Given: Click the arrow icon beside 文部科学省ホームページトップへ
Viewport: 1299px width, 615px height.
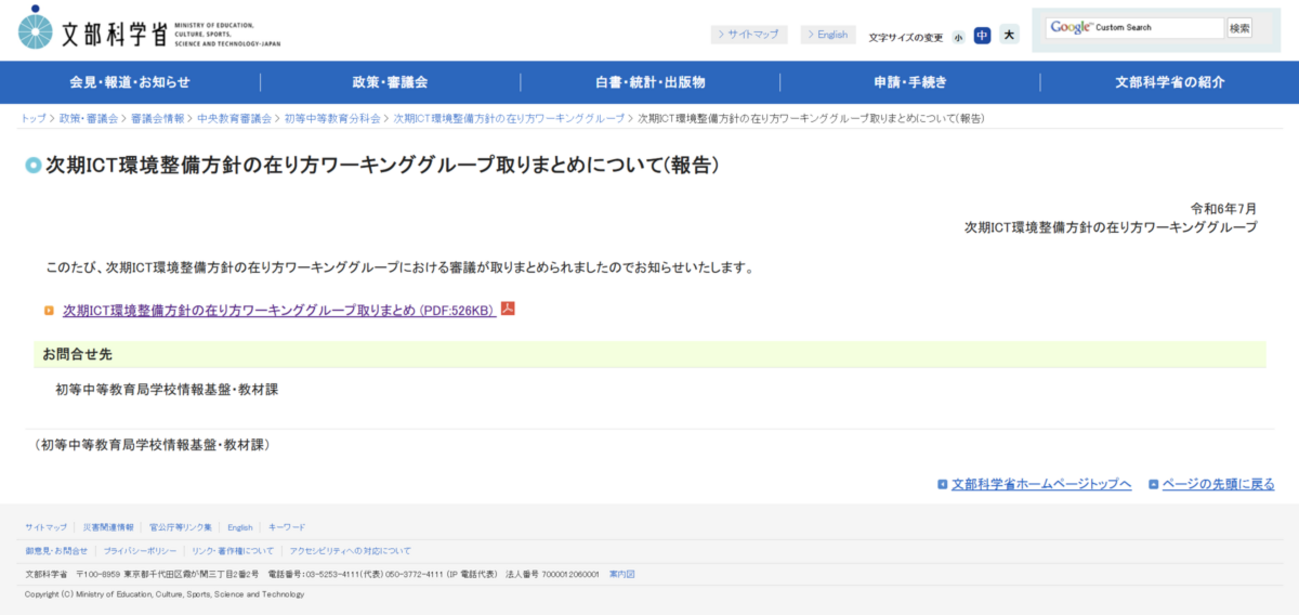Looking at the screenshot, I should (x=942, y=484).
